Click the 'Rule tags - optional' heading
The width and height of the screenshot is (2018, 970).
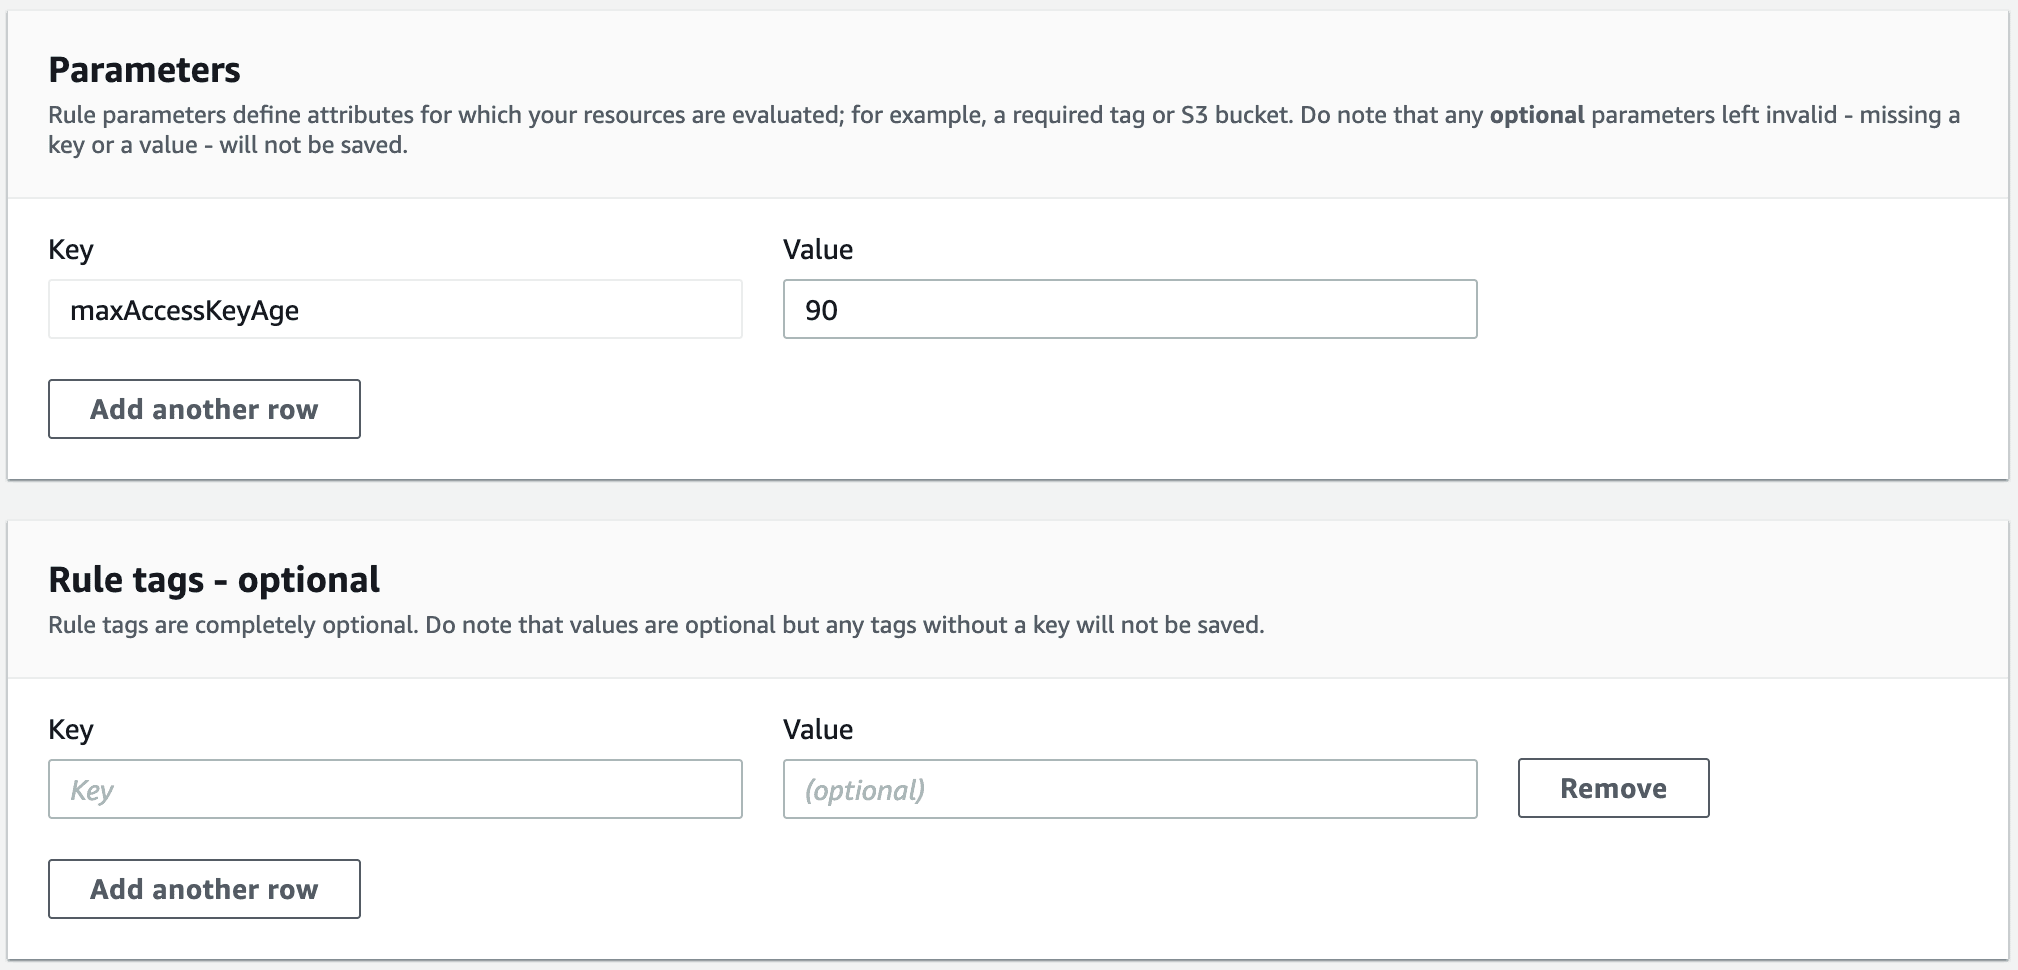pos(214,580)
